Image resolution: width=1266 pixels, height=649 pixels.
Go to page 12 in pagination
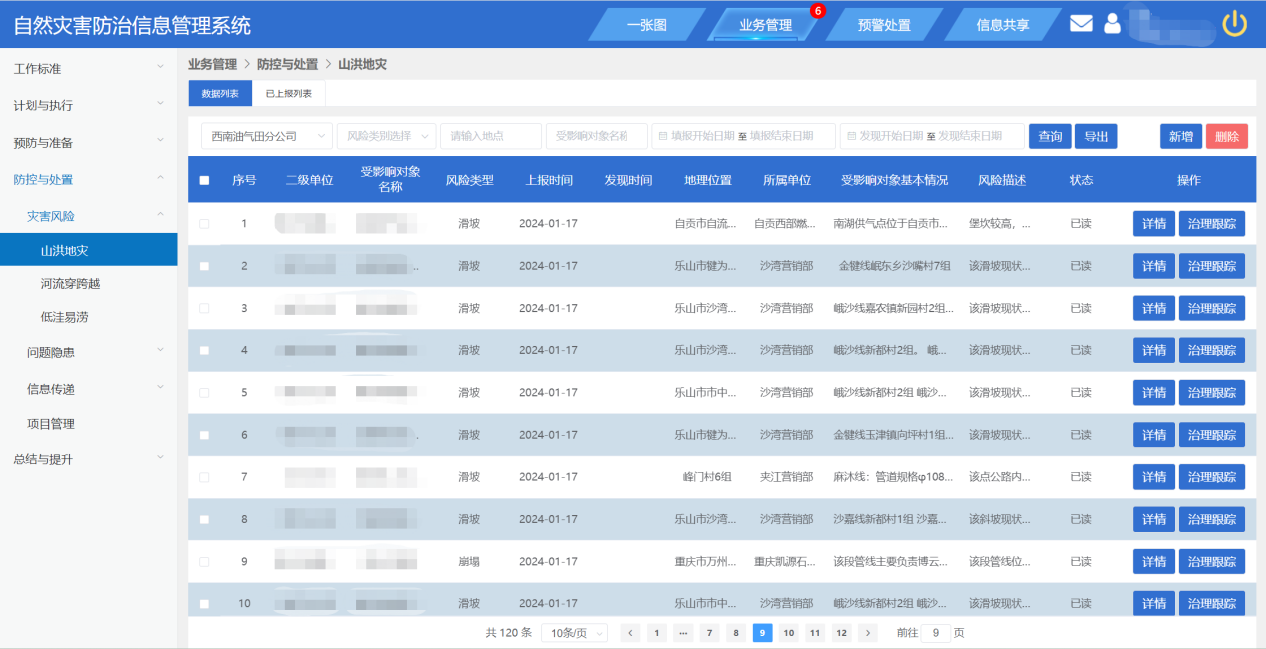coord(842,633)
